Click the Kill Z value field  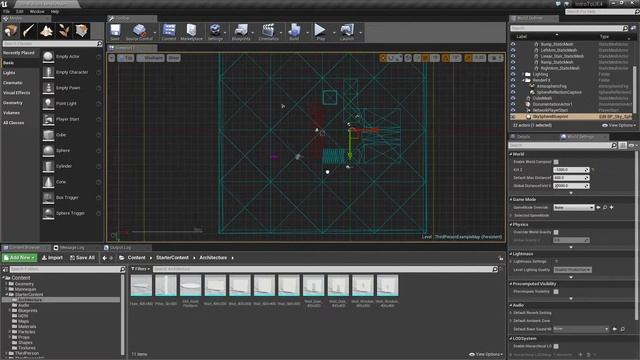[571, 170]
